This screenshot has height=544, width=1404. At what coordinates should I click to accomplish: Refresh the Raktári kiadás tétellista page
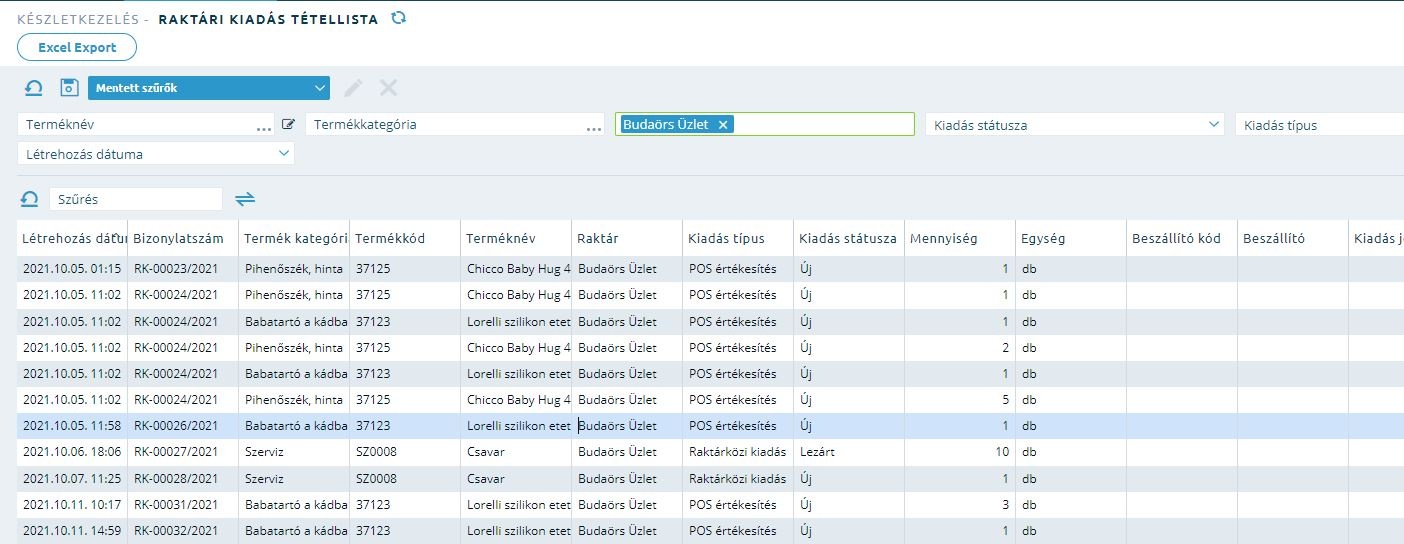pos(398,18)
